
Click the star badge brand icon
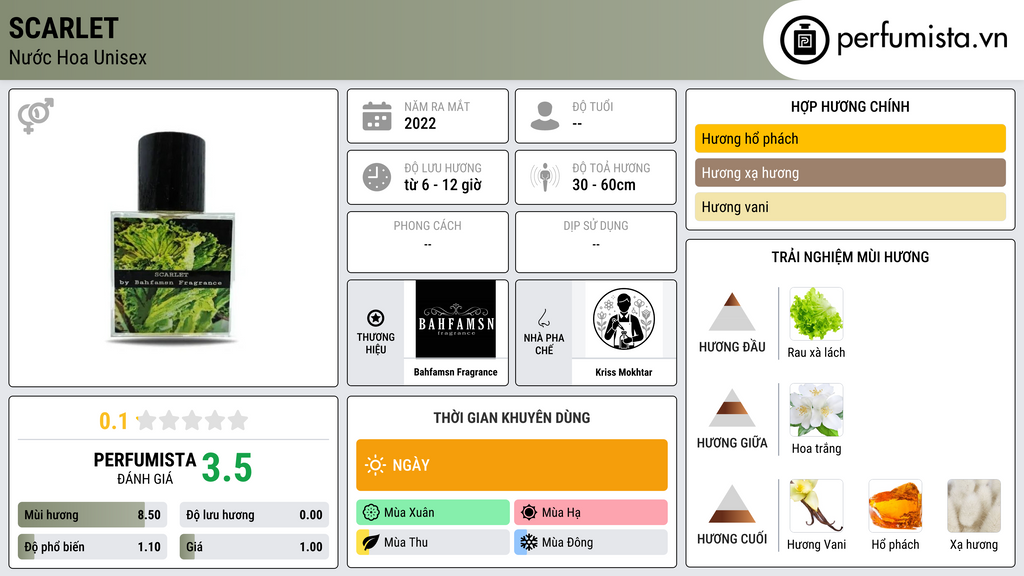376,318
